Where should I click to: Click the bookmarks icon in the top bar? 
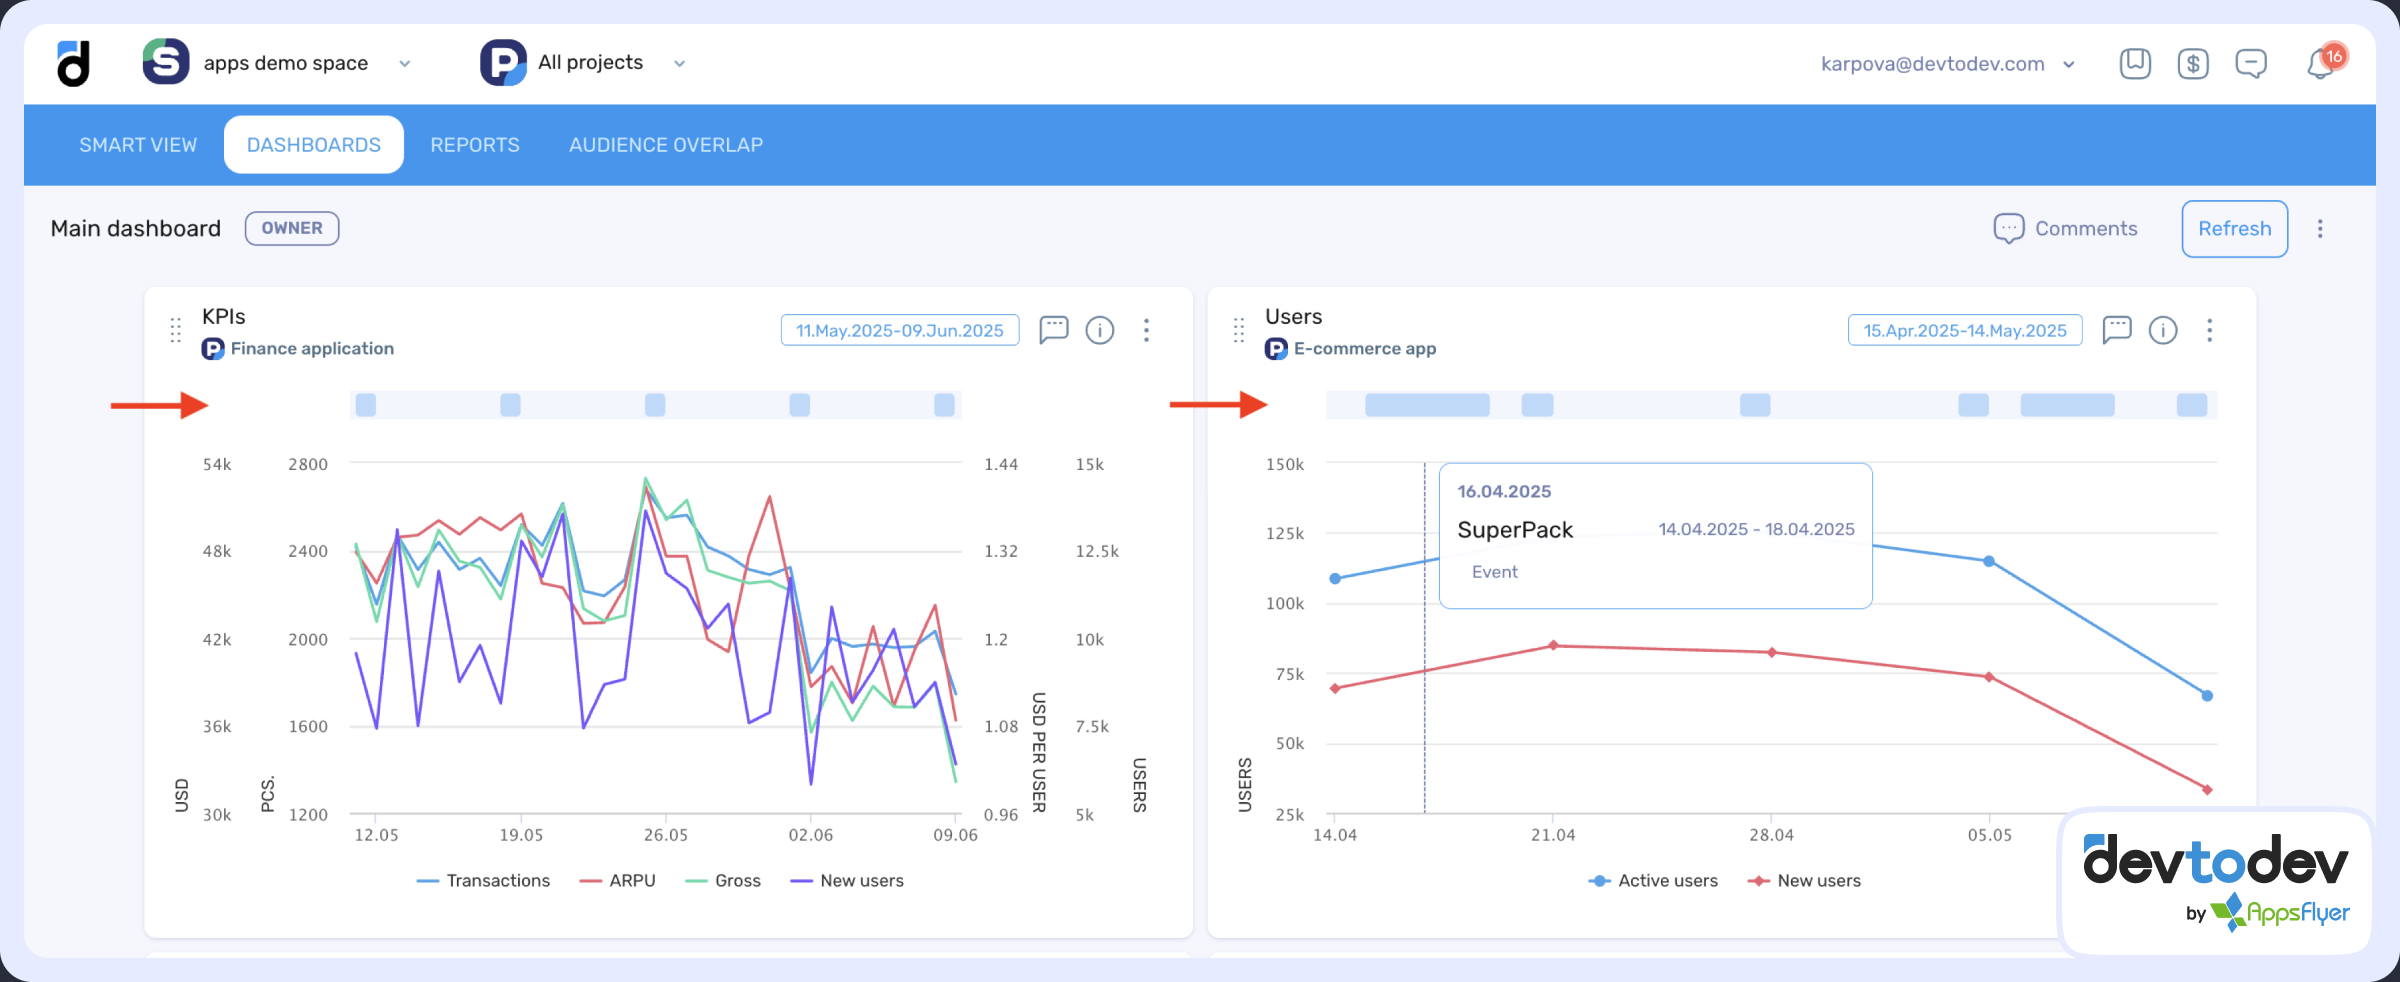pos(2135,62)
